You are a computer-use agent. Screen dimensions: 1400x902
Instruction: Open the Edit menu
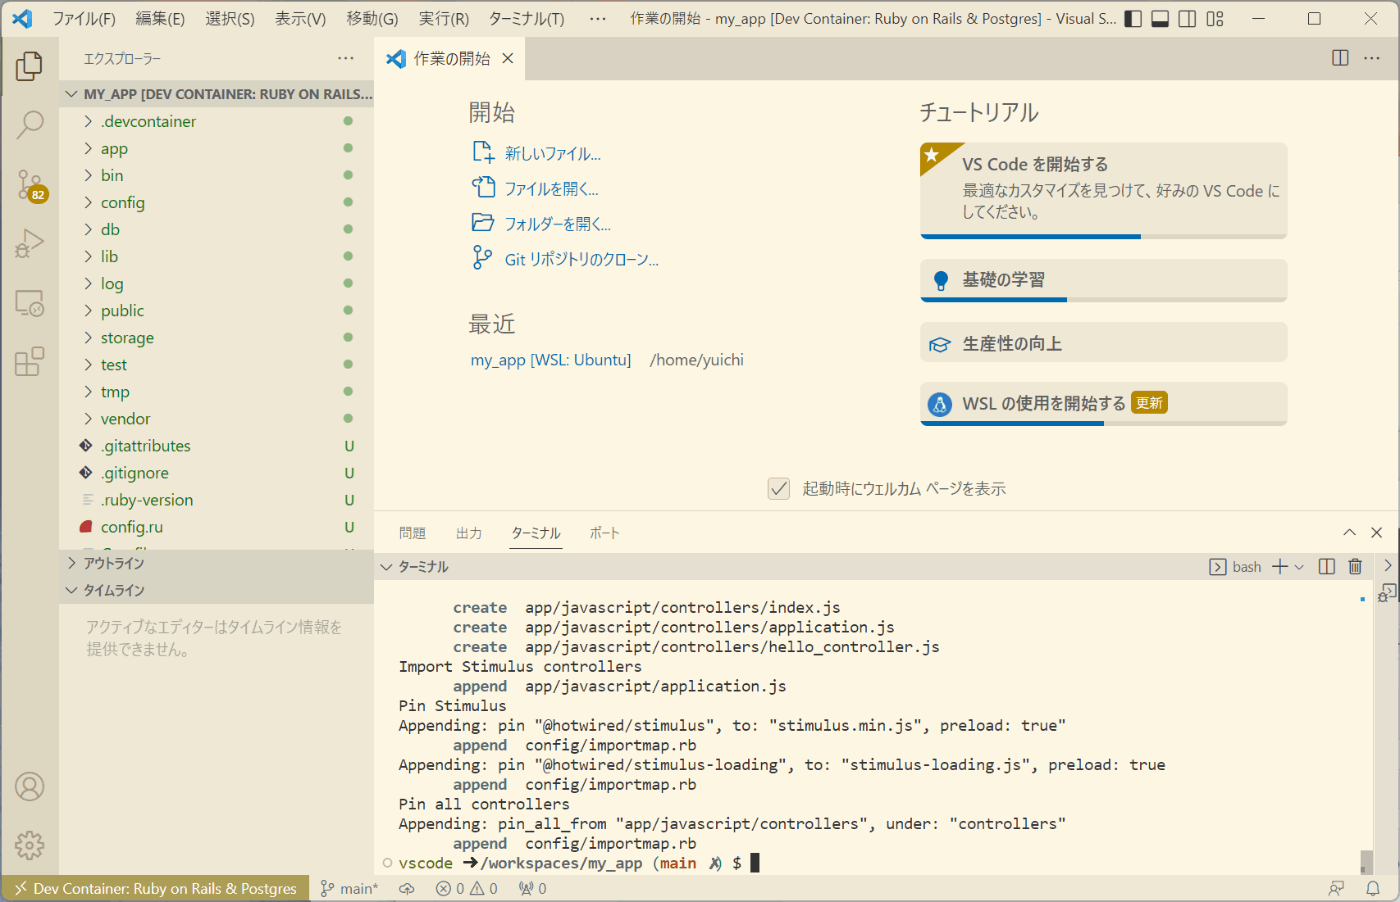click(160, 19)
